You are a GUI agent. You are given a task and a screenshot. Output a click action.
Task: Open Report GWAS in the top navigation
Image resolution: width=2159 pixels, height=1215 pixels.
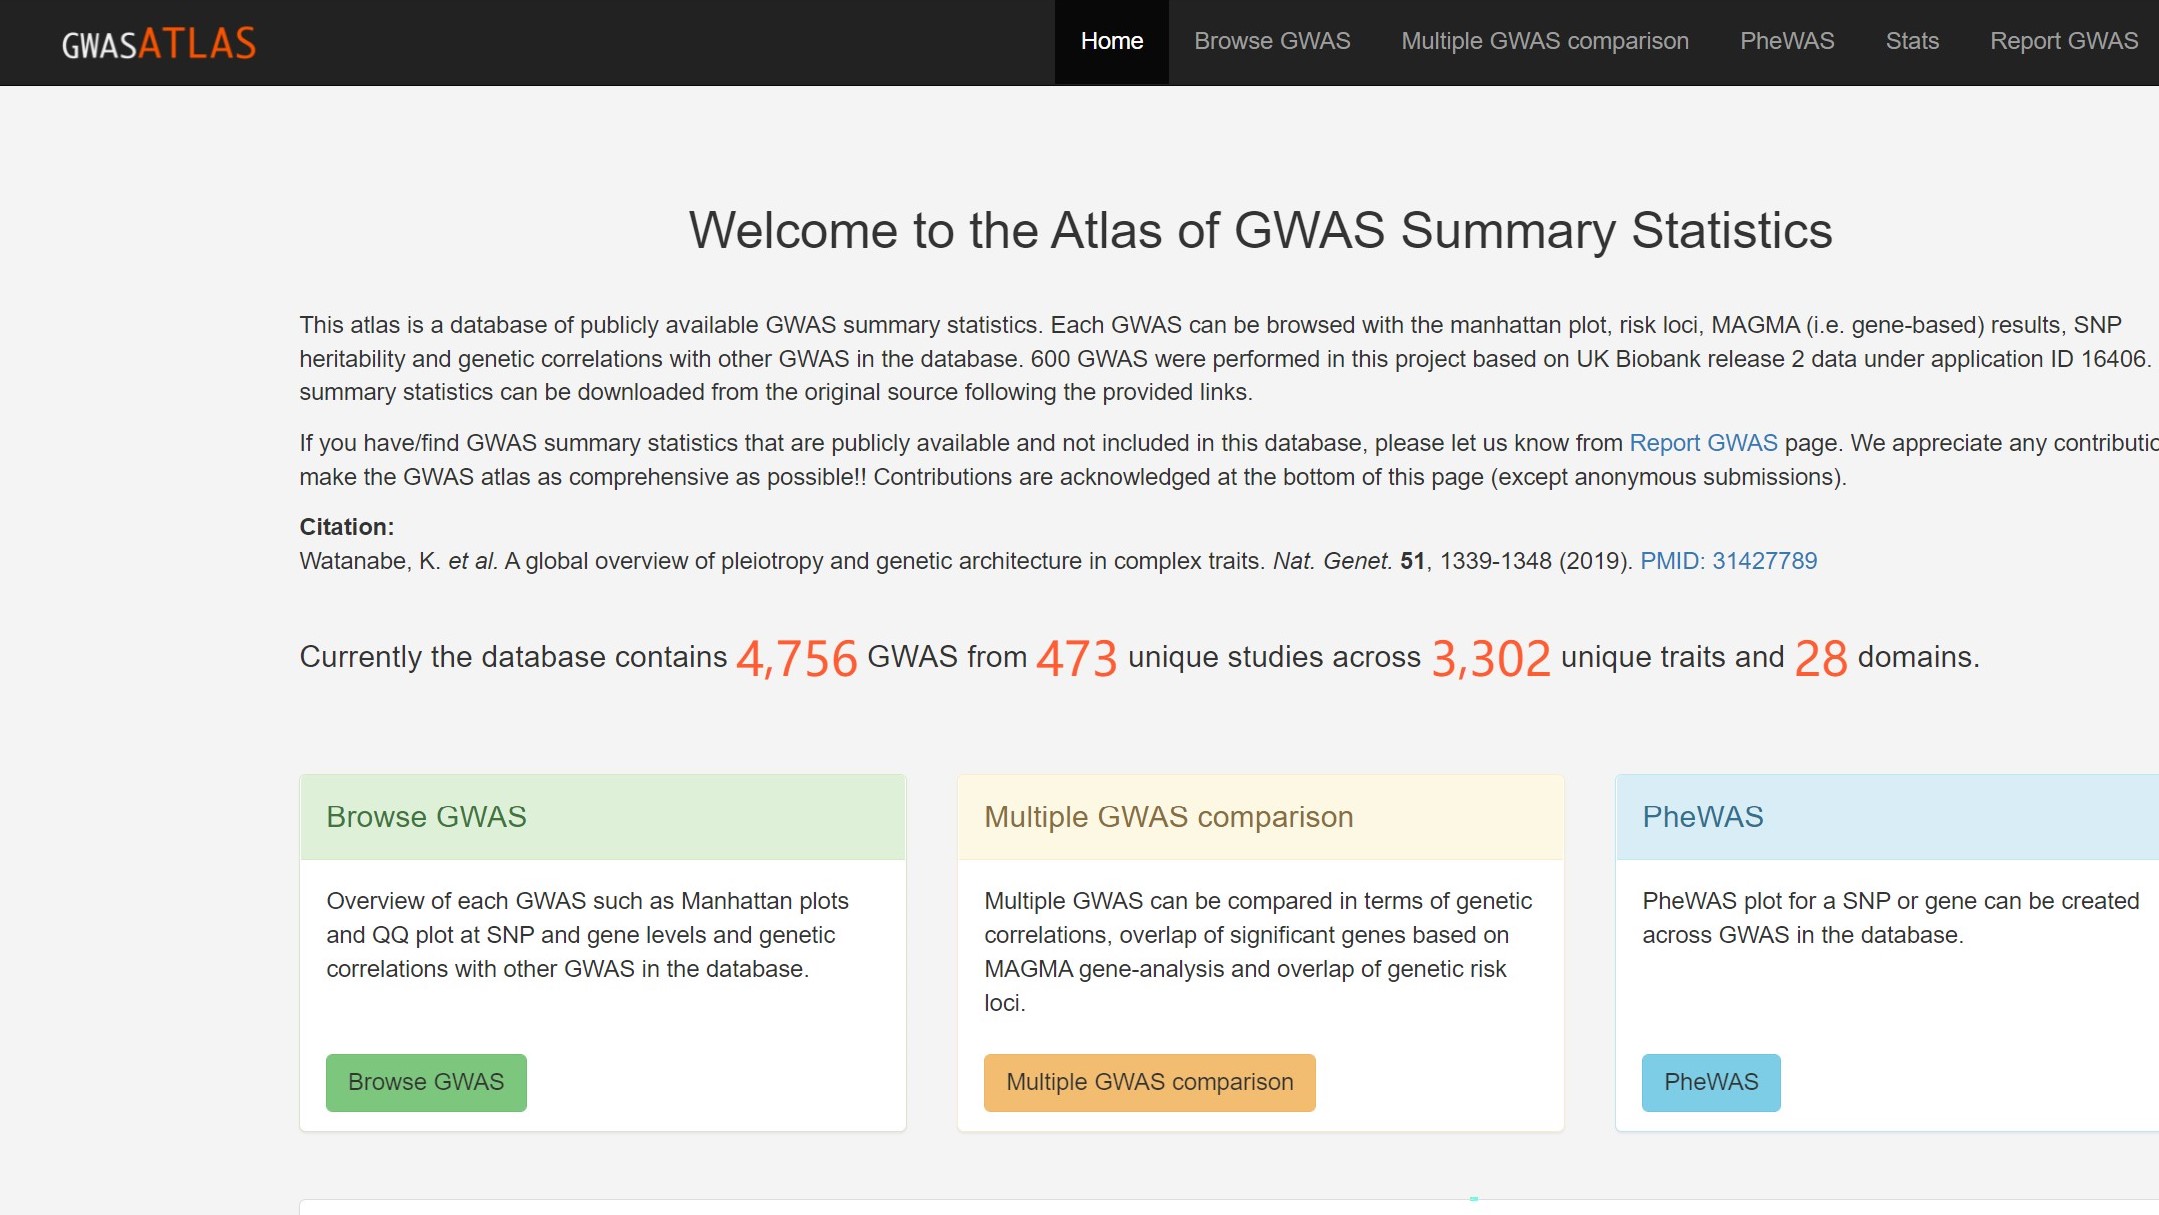(x=2063, y=41)
